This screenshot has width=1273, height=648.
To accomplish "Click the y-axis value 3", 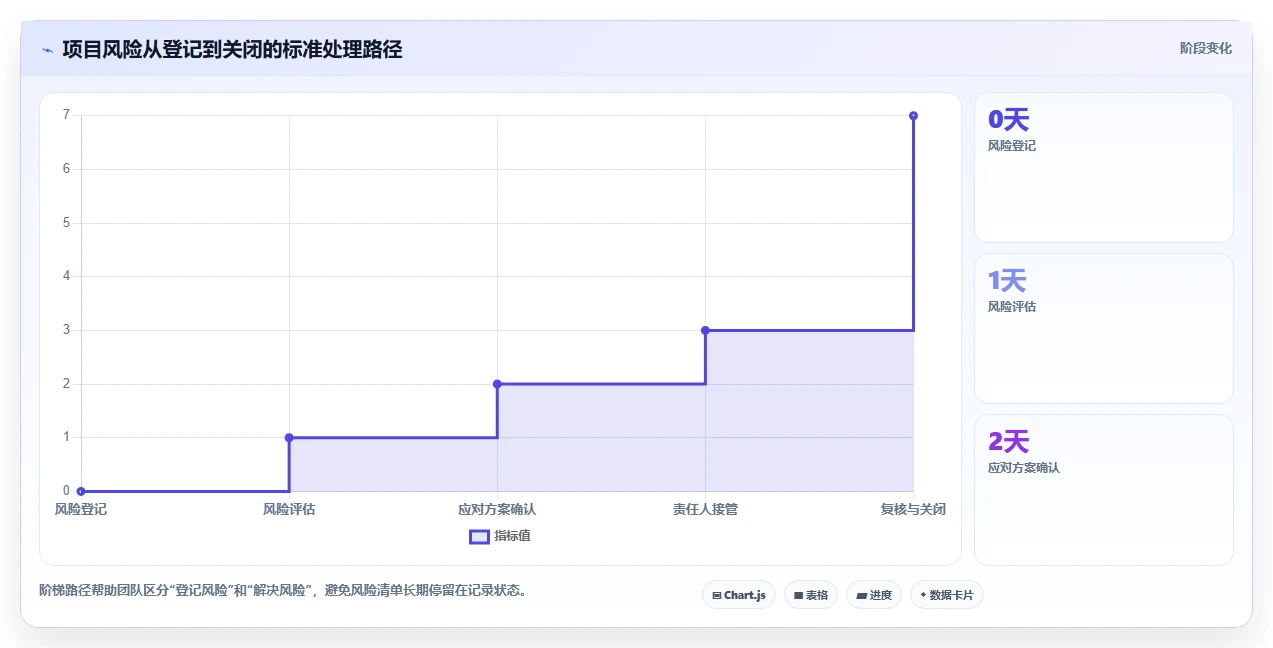I will click(66, 330).
